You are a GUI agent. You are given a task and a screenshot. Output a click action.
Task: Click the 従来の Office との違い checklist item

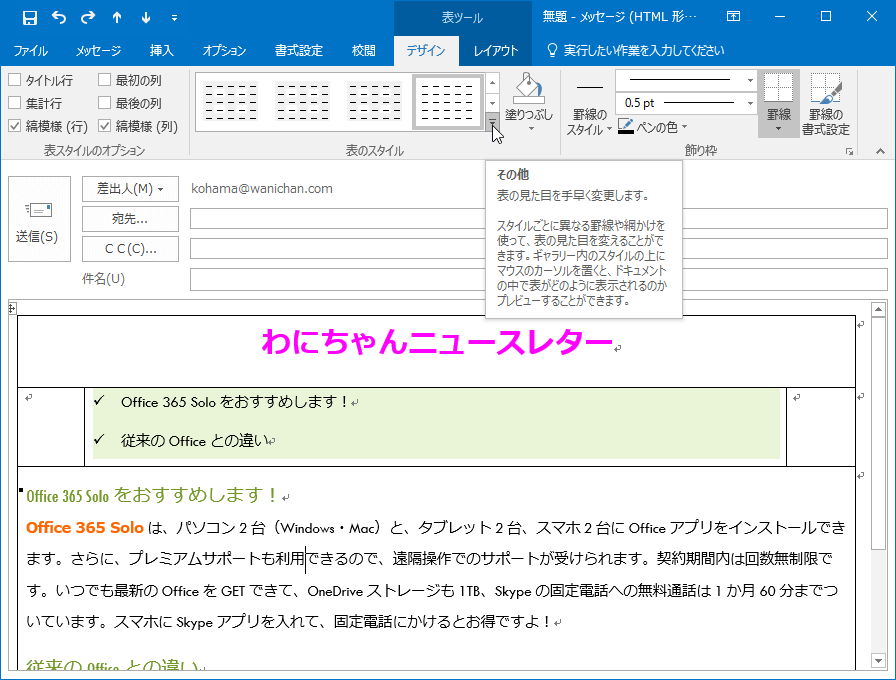coord(195,441)
